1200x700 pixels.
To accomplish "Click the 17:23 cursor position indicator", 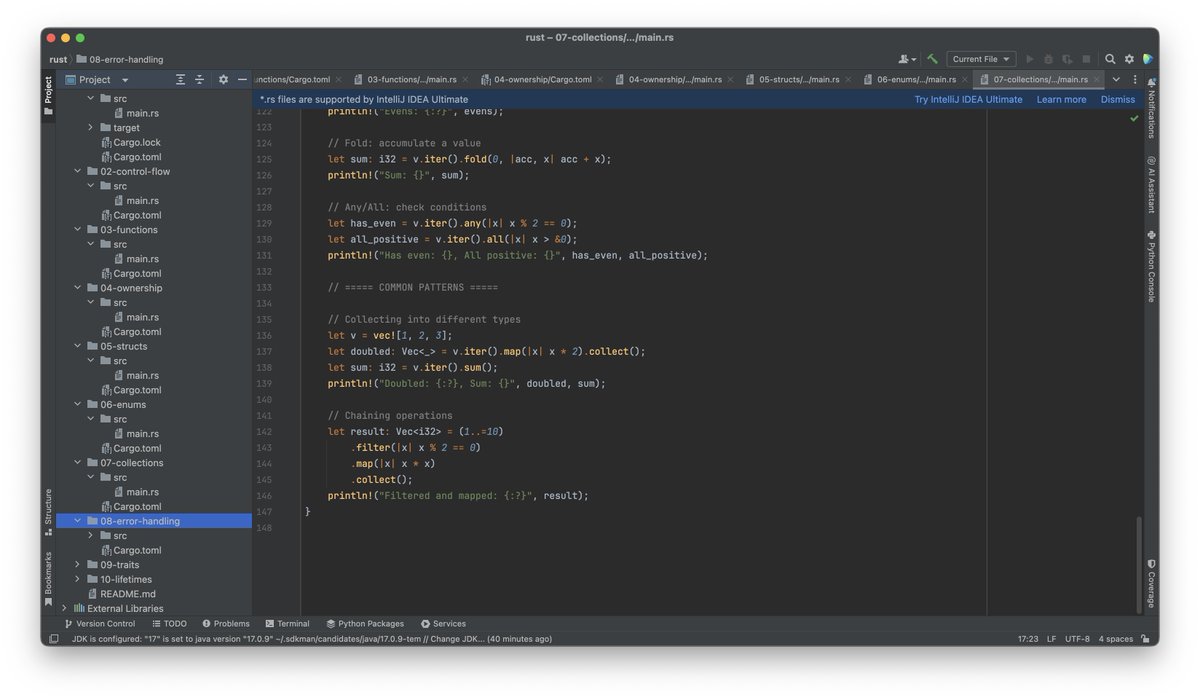I will coord(1027,639).
